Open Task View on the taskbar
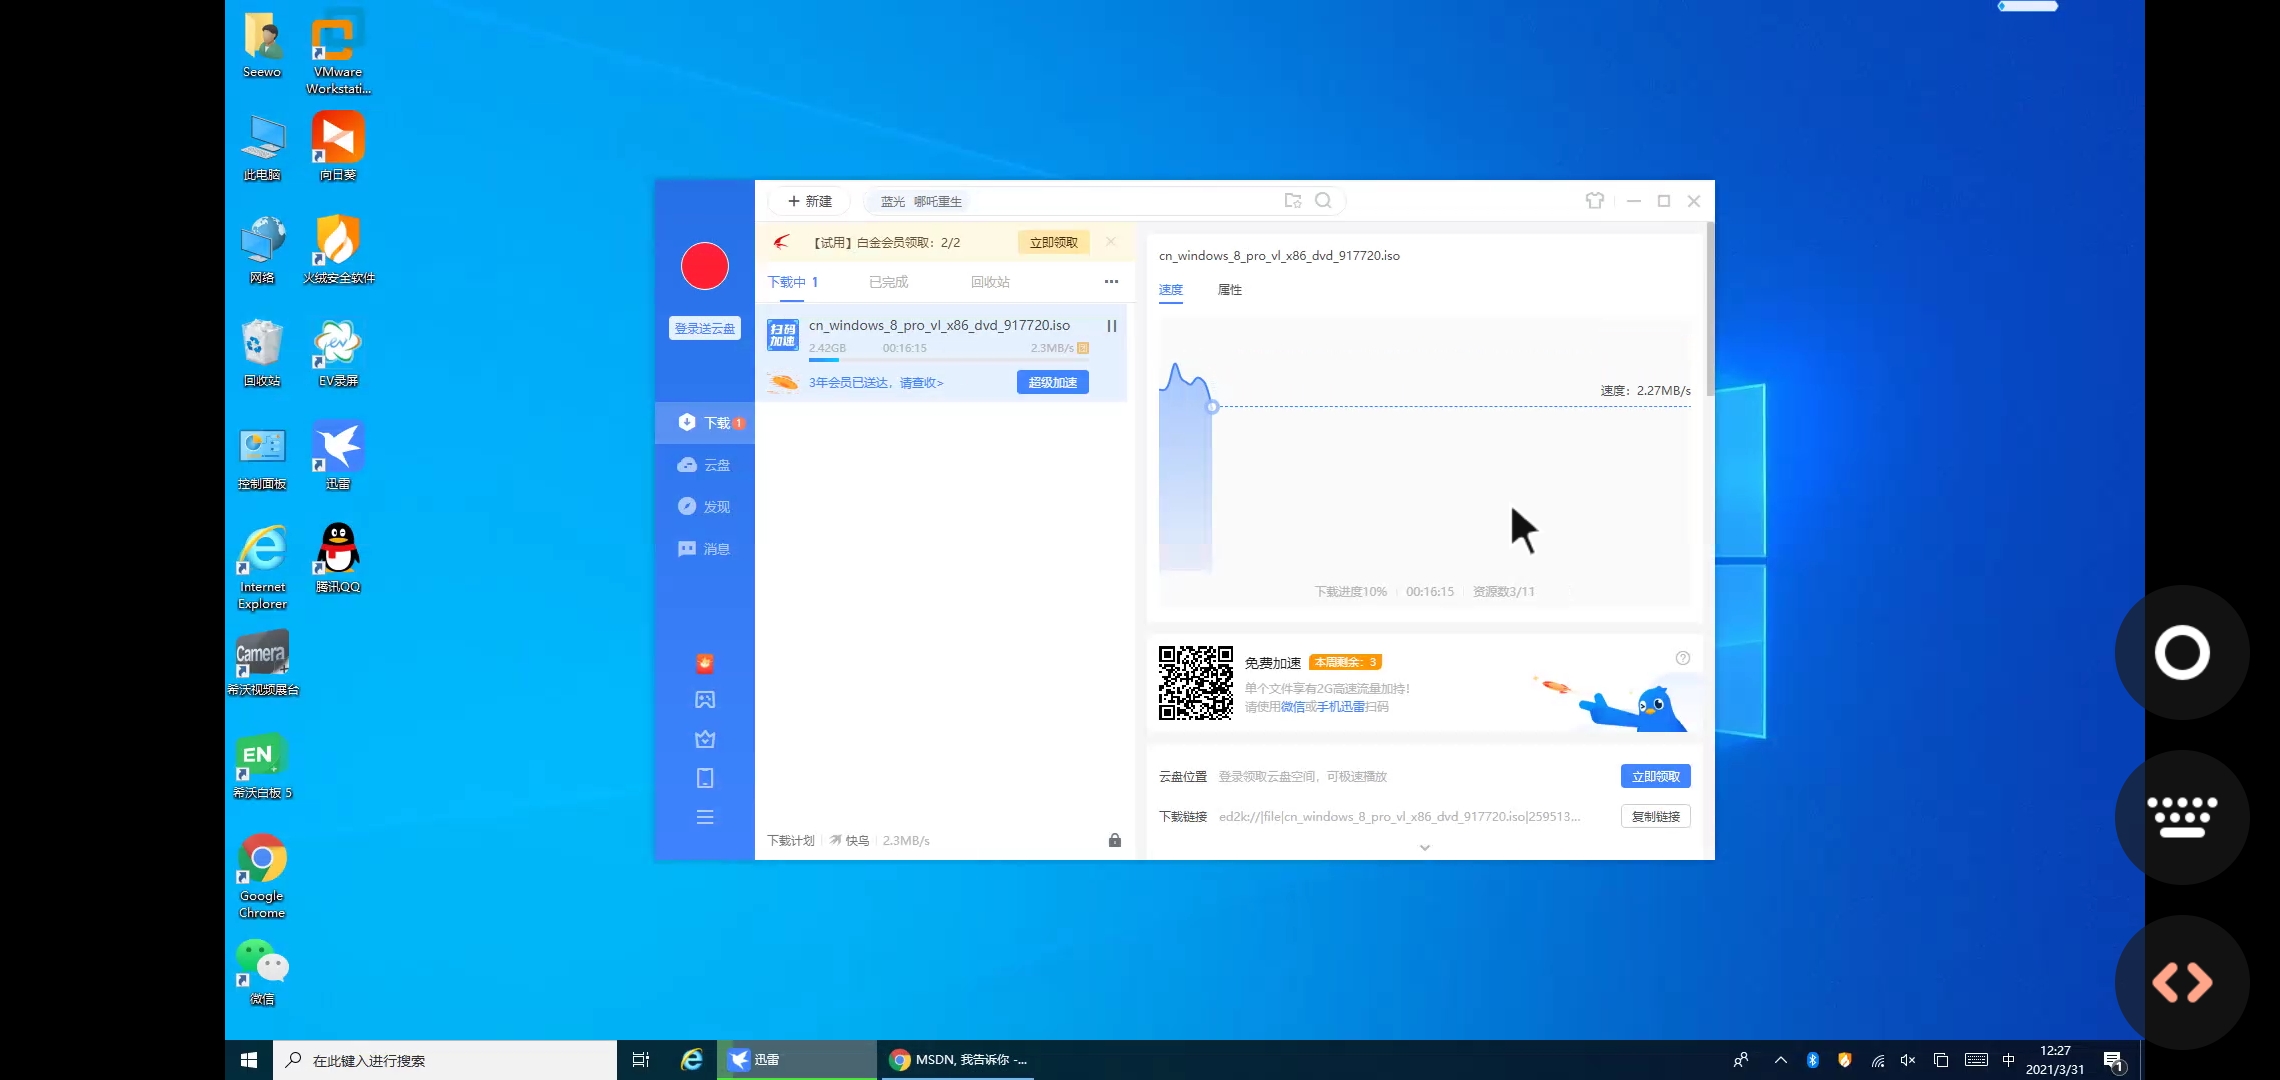The height and width of the screenshot is (1080, 2280). [641, 1060]
